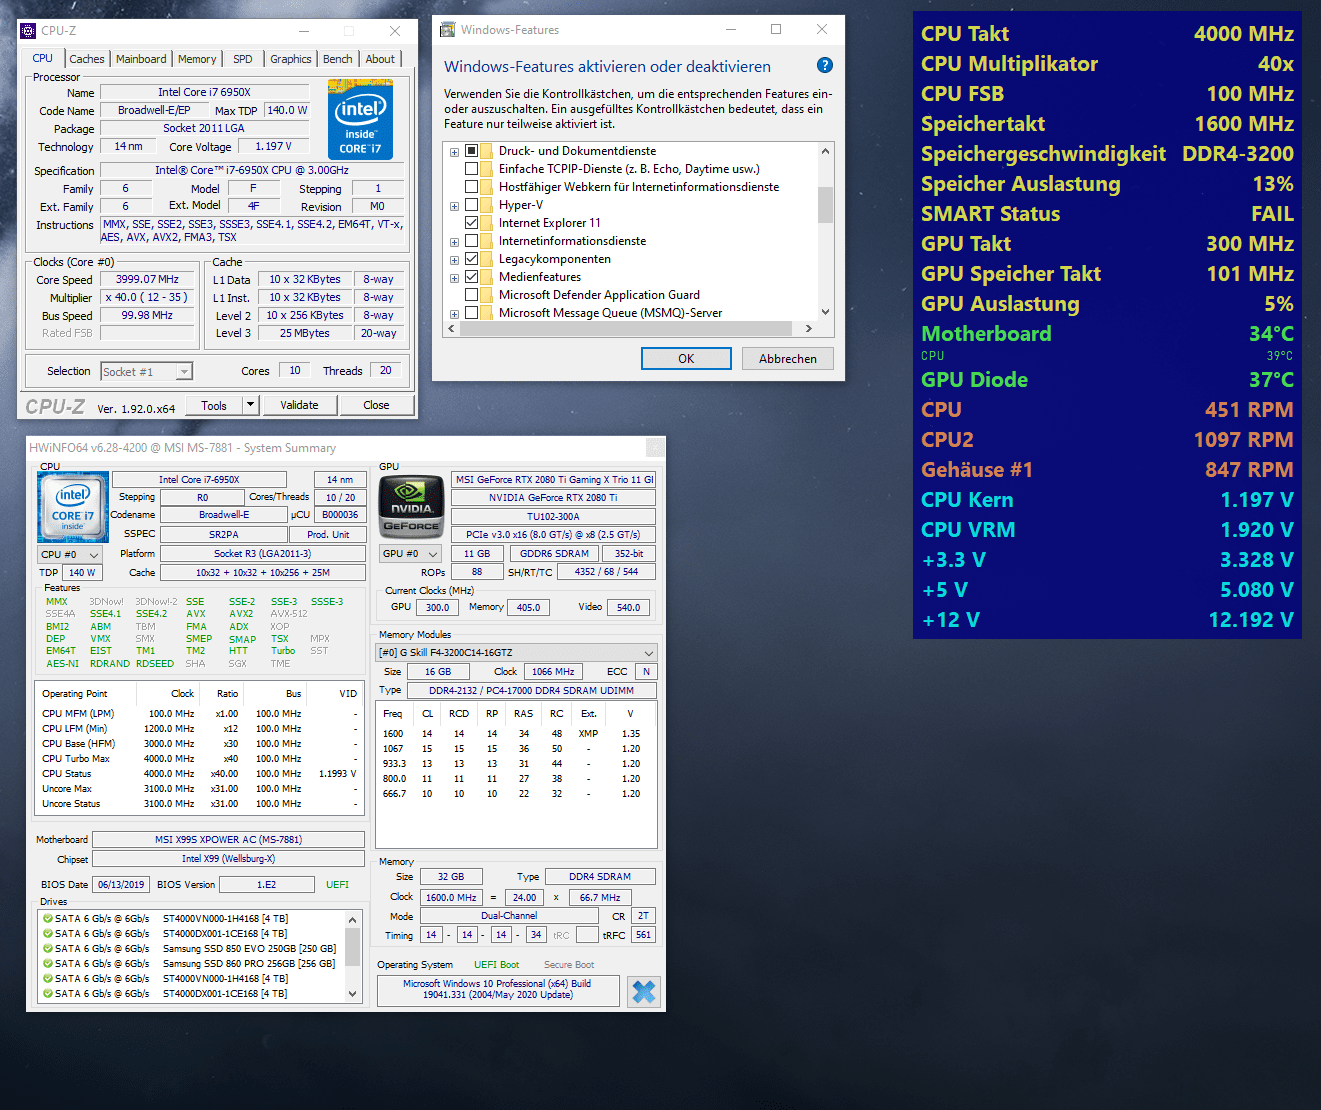This screenshot has width=1321, height=1110.
Task: Enable Einfache TCPIP-Dienste checkbox
Action: point(471,169)
